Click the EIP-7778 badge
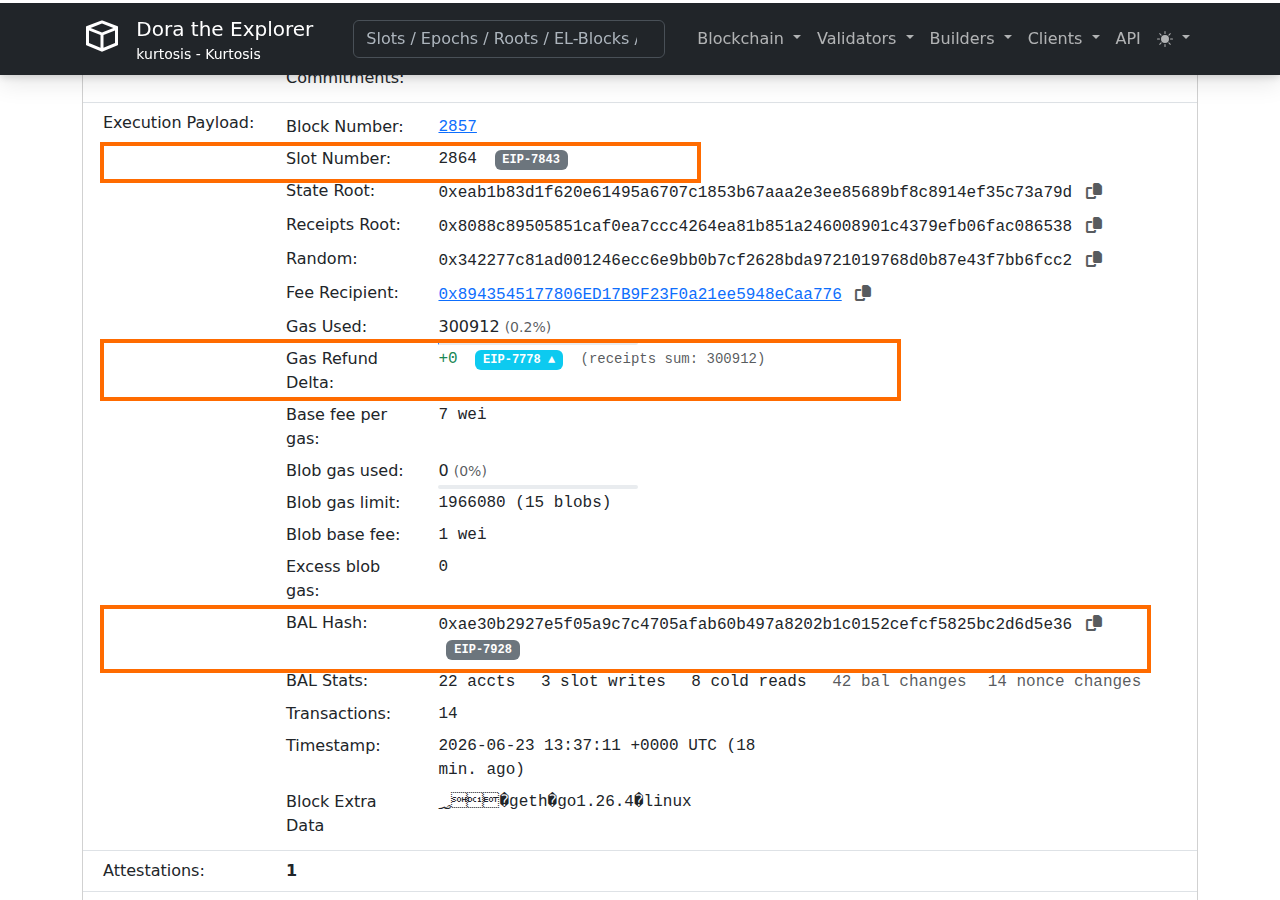The height and width of the screenshot is (900, 1280). tap(519, 359)
